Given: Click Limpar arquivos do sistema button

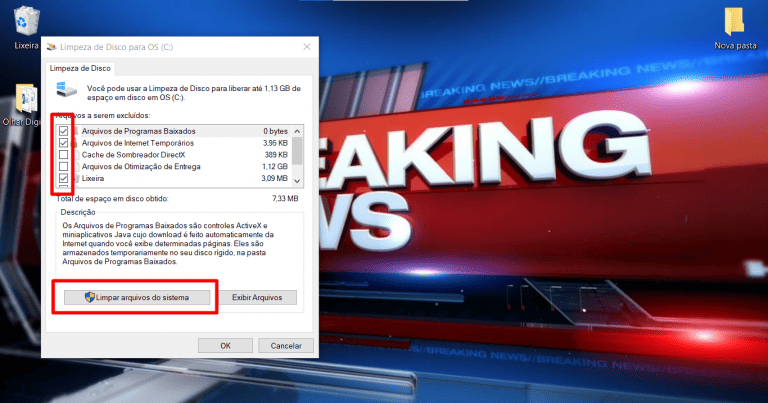Looking at the screenshot, I should (136, 297).
